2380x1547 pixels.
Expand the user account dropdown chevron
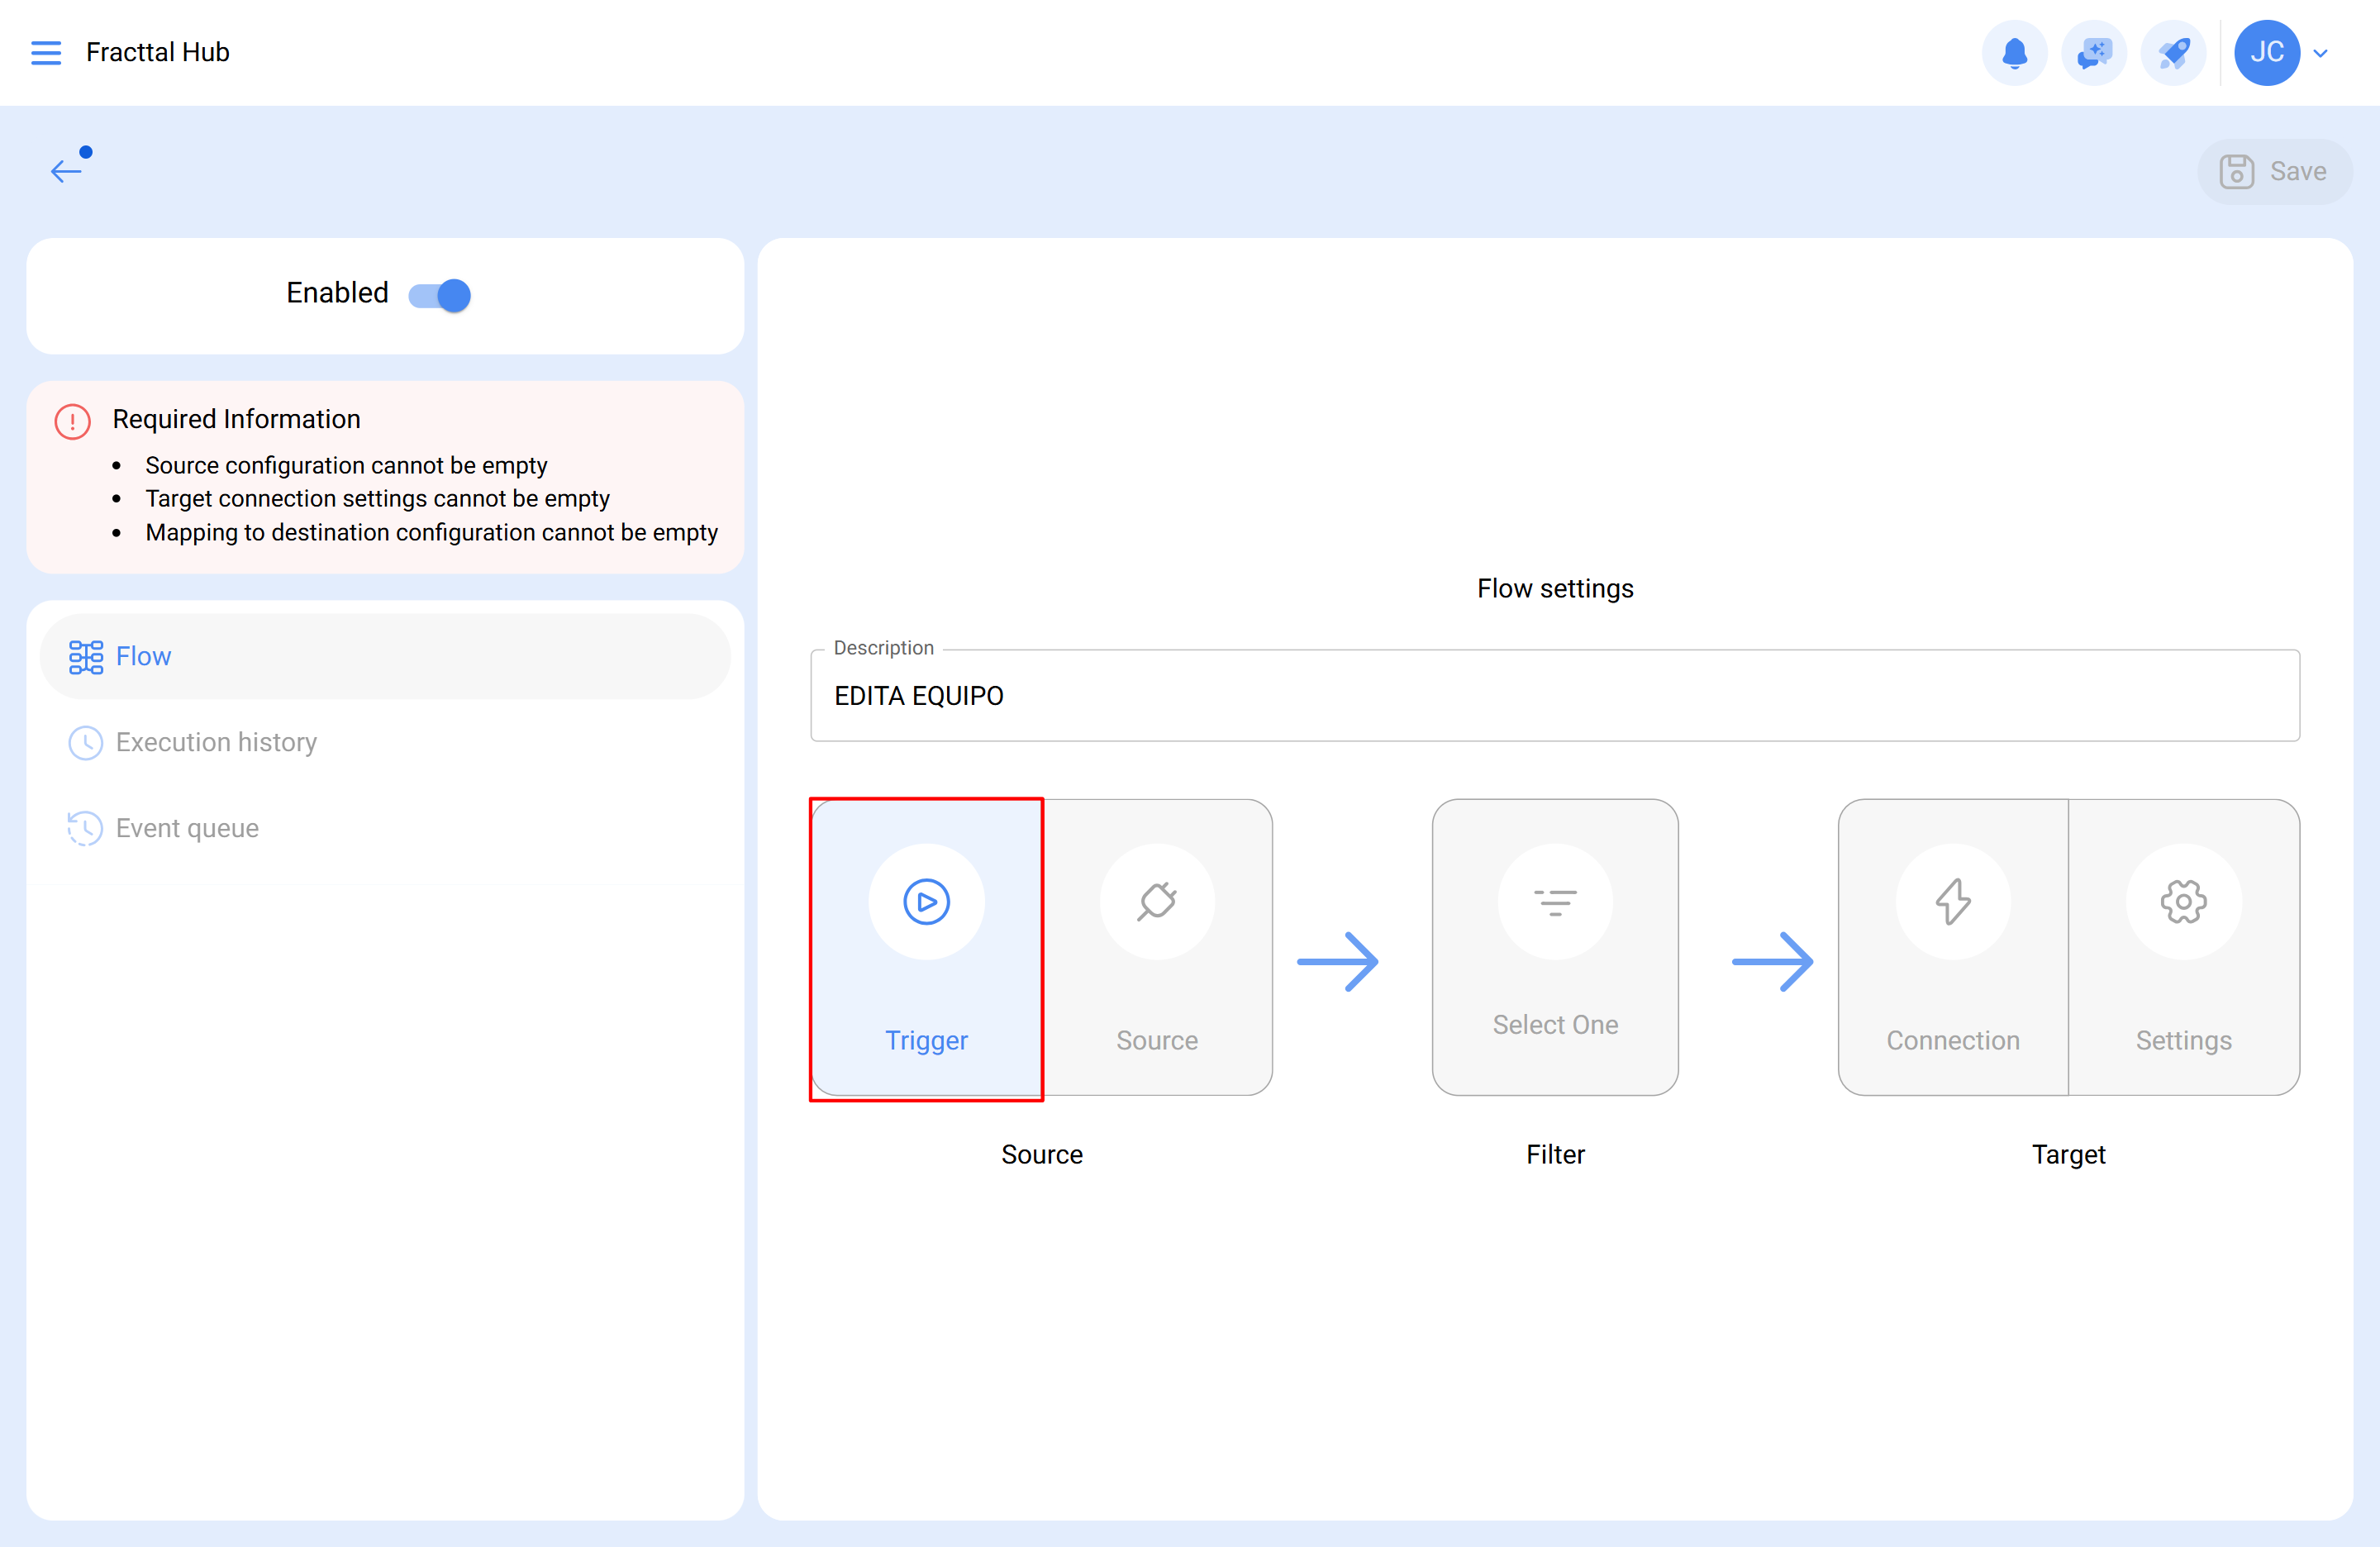click(2321, 53)
